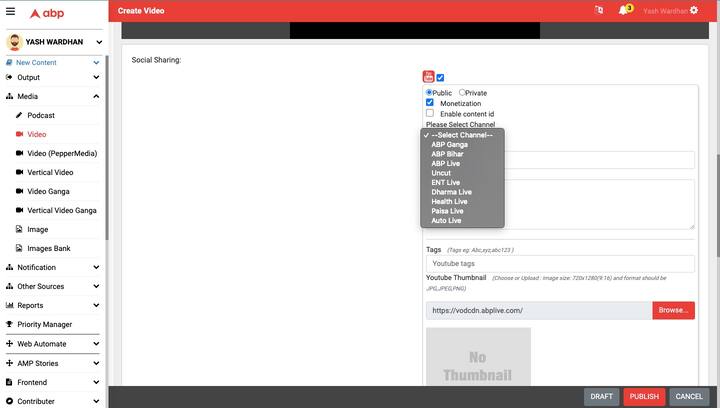Image resolution: width=720 pixels, height=408 pixels.
Task: Click the Vertical Video Ganga camera icon
Action: pyautogui.click(x=19, y=210)
